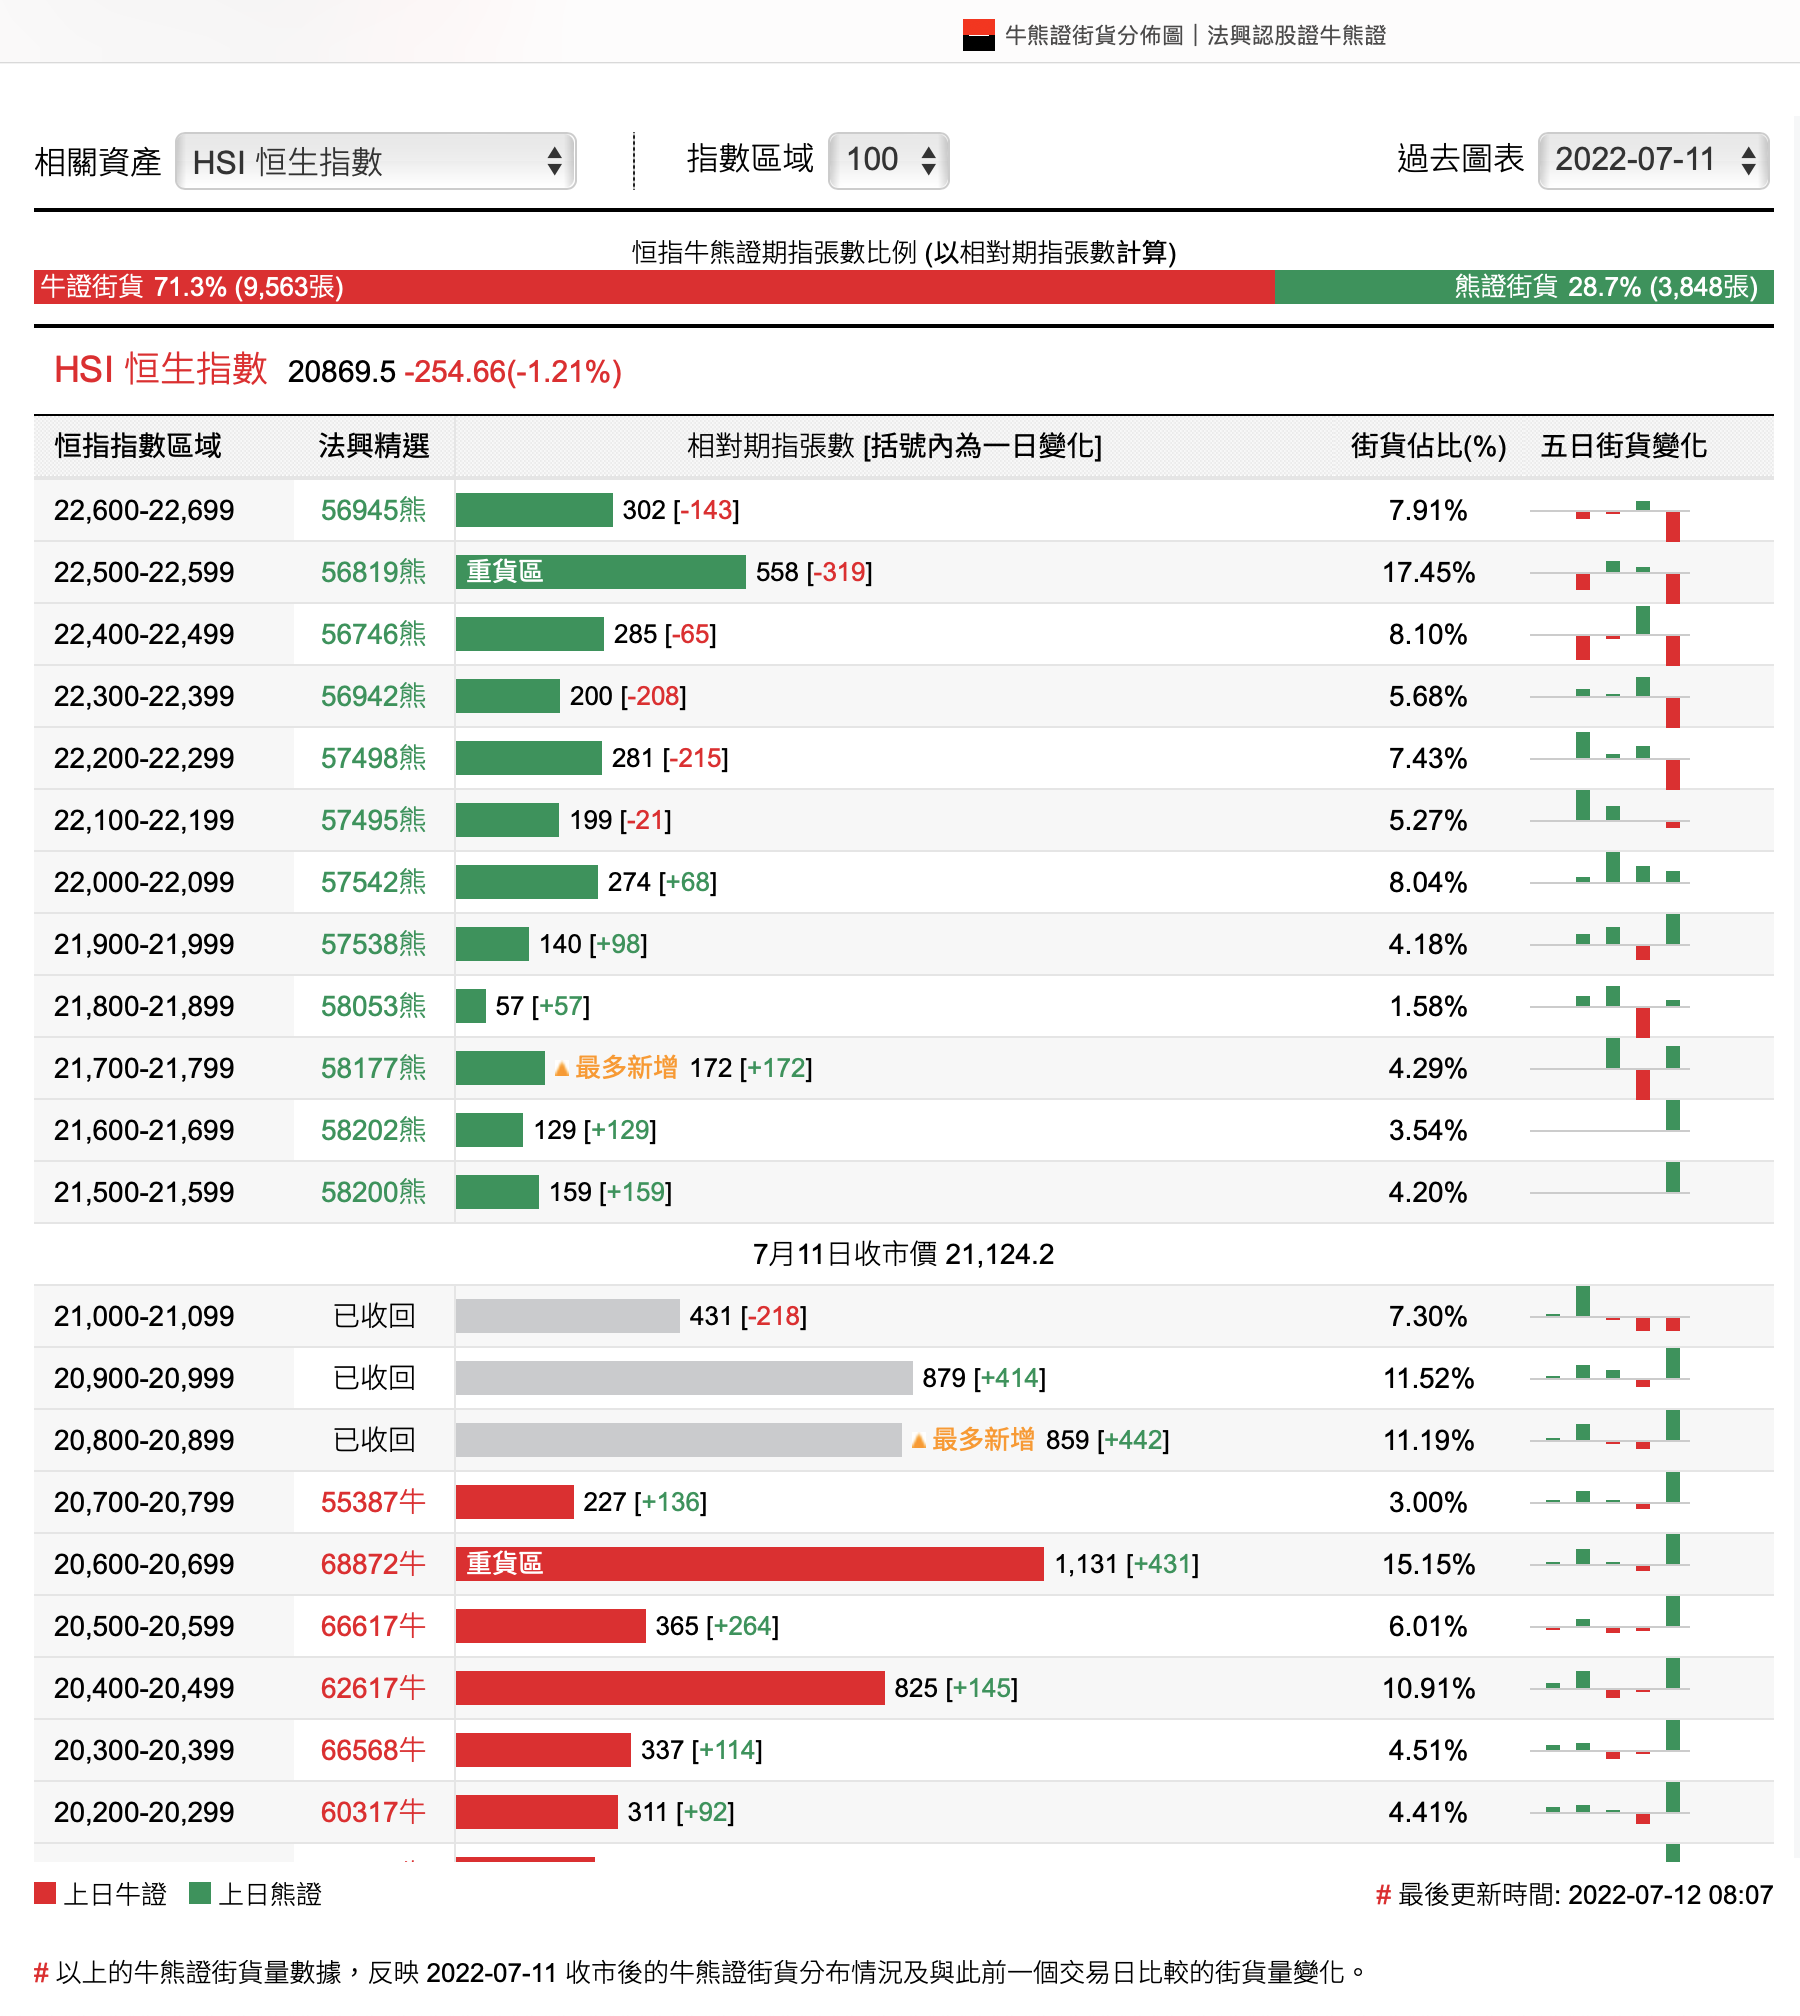Click the 恒指指數區域 column header
The width and height of the screenshot is (1800, 2016).
pyautogui.click(x=138, y=446)
